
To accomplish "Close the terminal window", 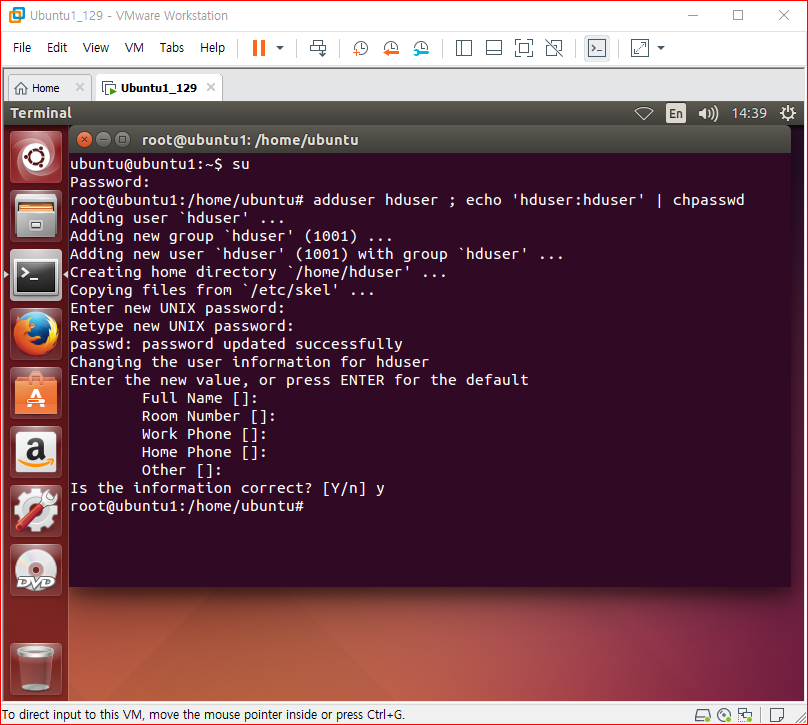I will tap(84, 140).
